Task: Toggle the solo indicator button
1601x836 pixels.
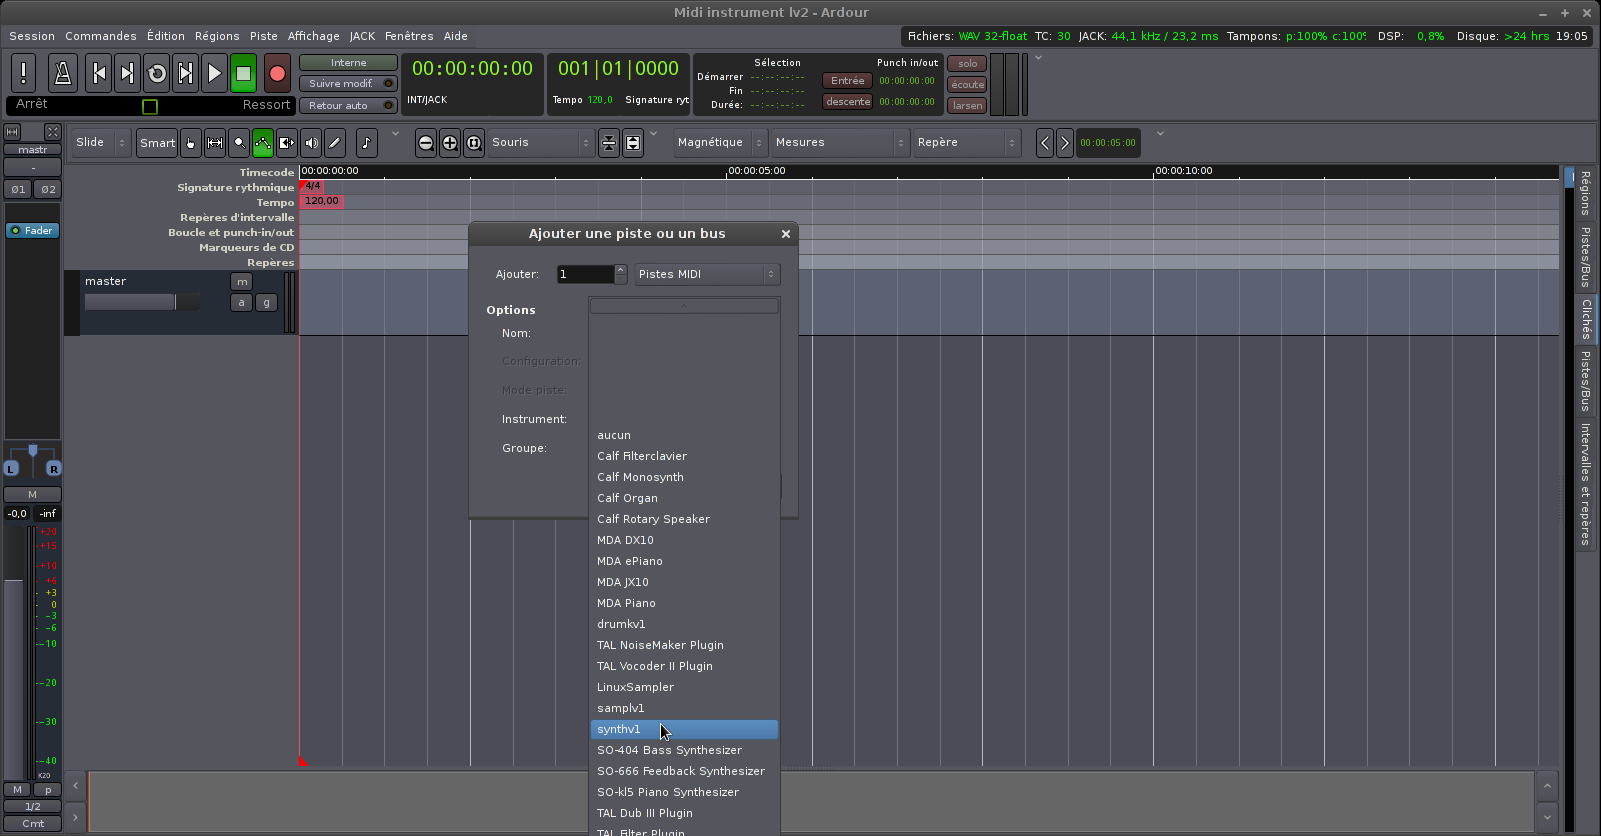Action: [967, 63]
